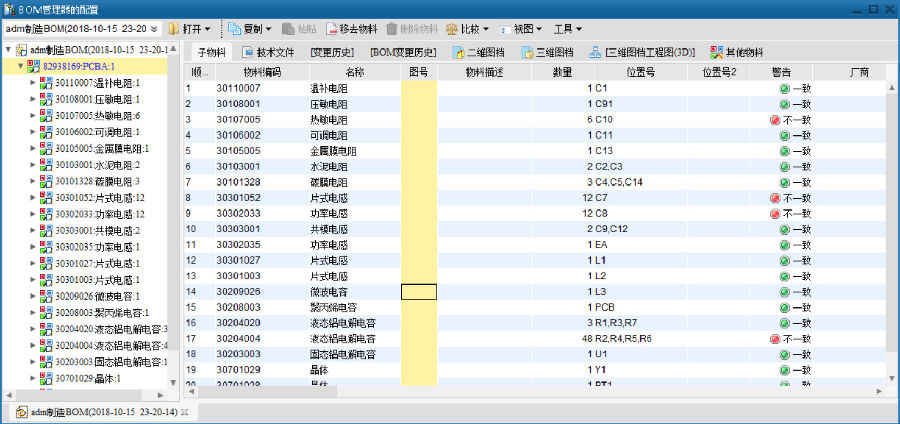Click the 视图 view icon
The image size is (900, 424).
504,29
